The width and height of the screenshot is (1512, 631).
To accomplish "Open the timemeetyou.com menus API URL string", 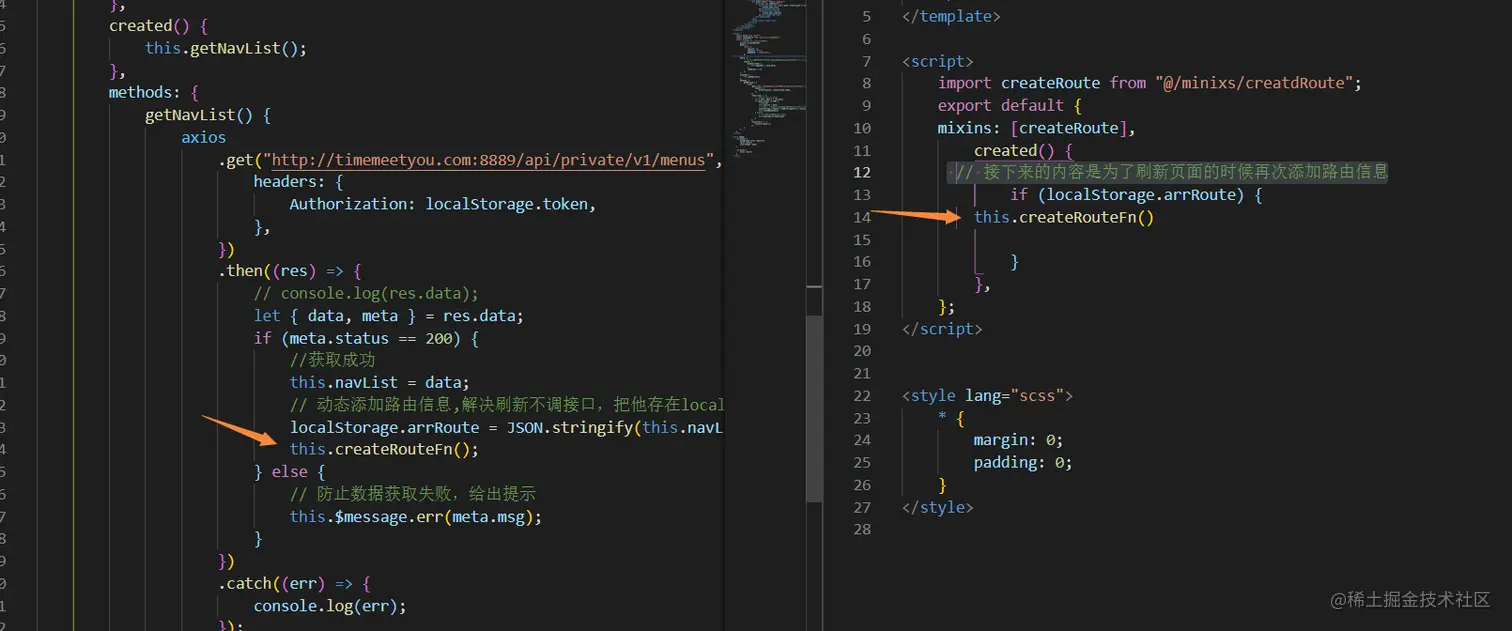I will click(x=488, y=160).
